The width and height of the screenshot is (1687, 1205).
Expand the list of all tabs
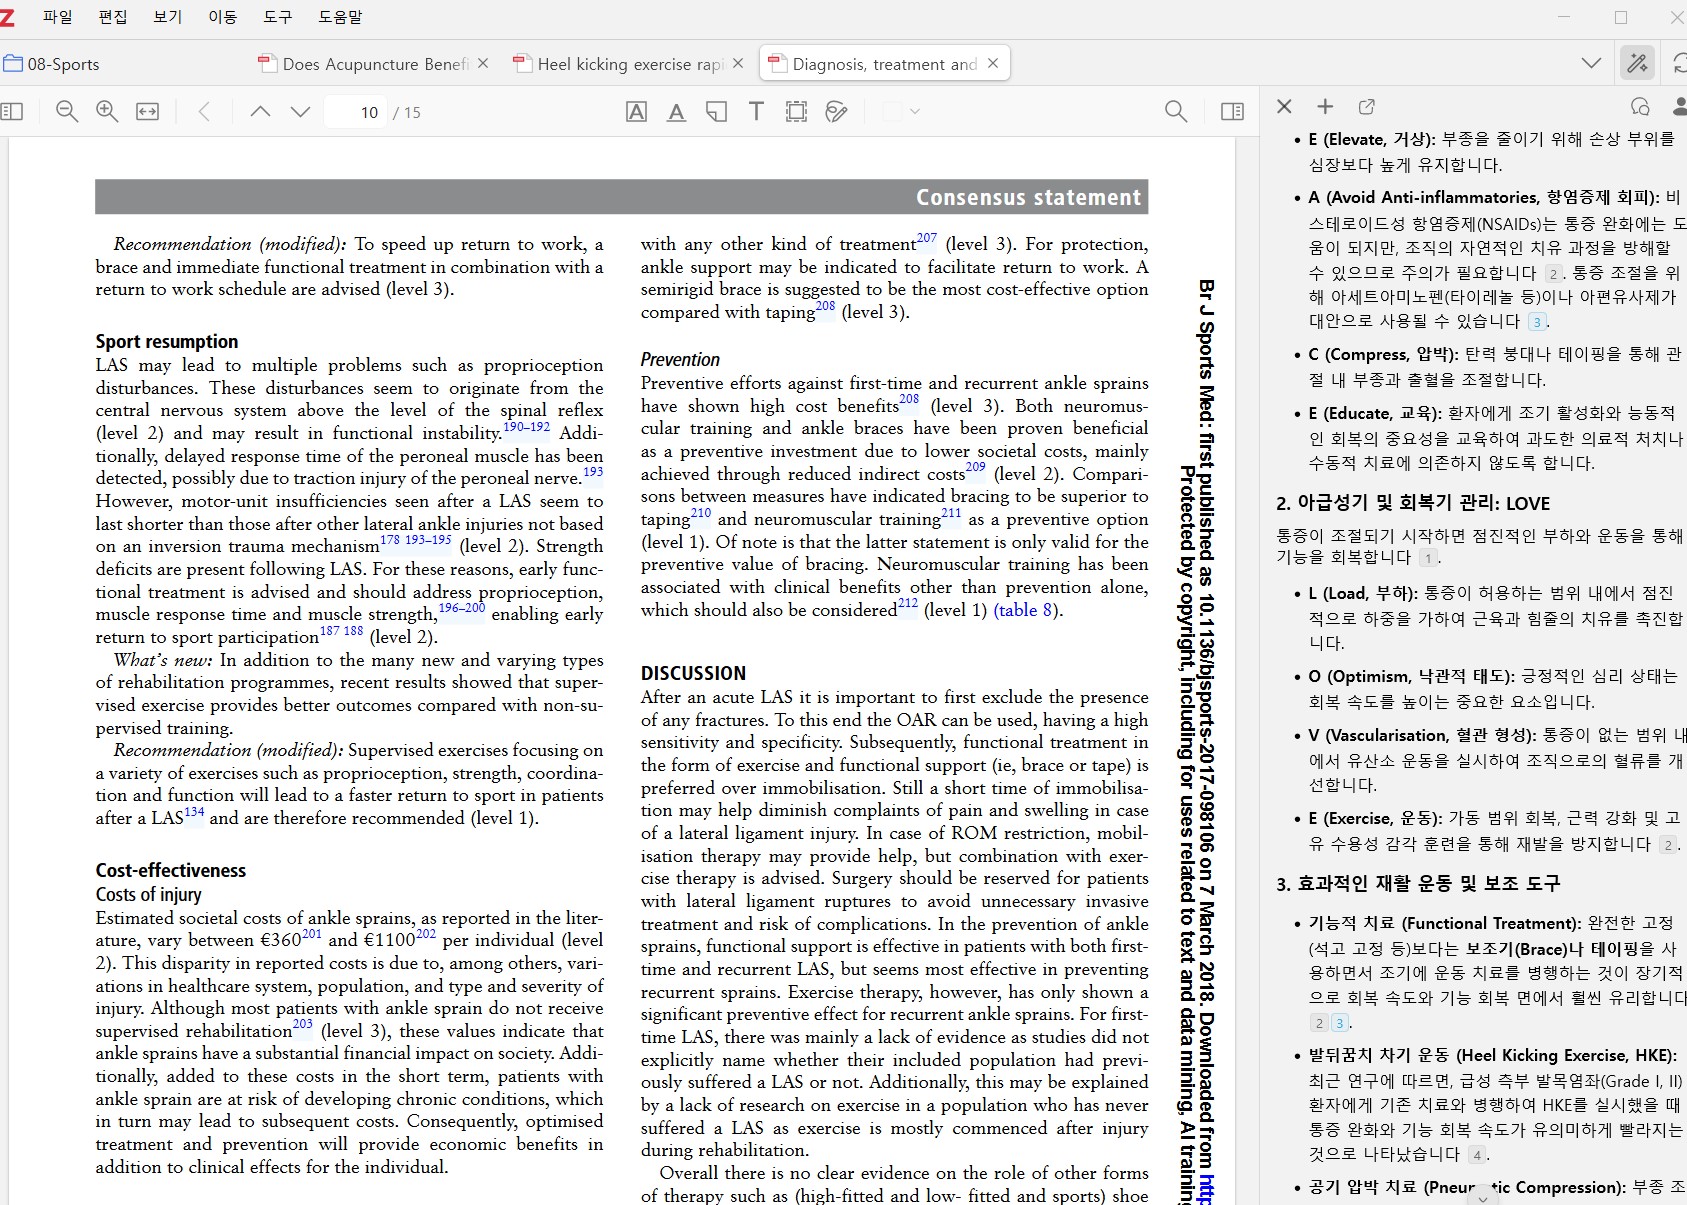pos(1591,64)
